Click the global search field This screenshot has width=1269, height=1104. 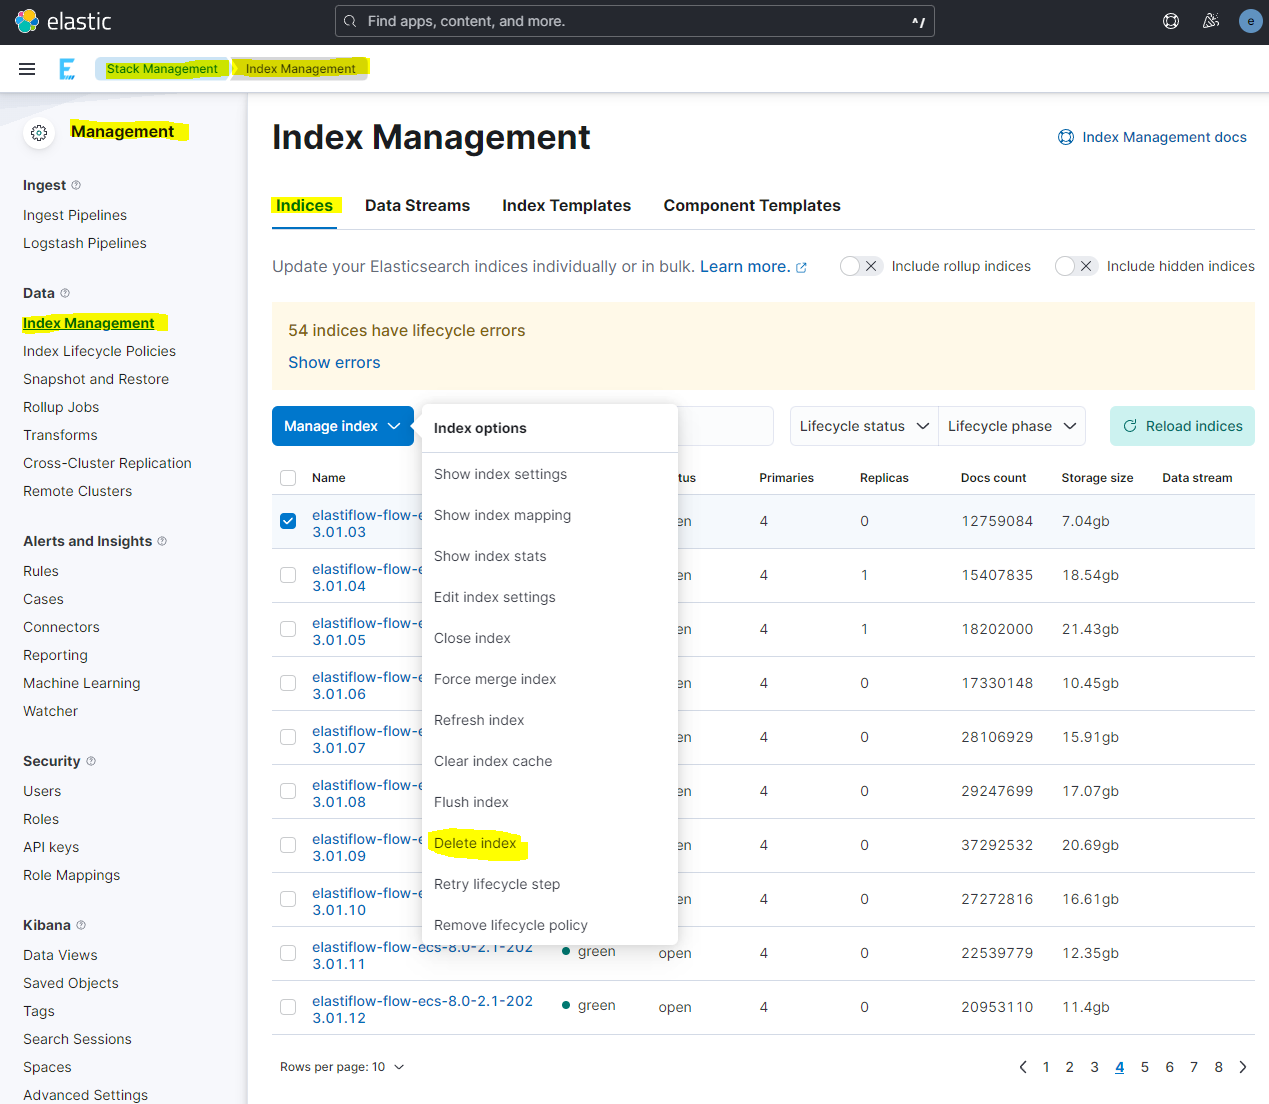click(x=634, y=21)
